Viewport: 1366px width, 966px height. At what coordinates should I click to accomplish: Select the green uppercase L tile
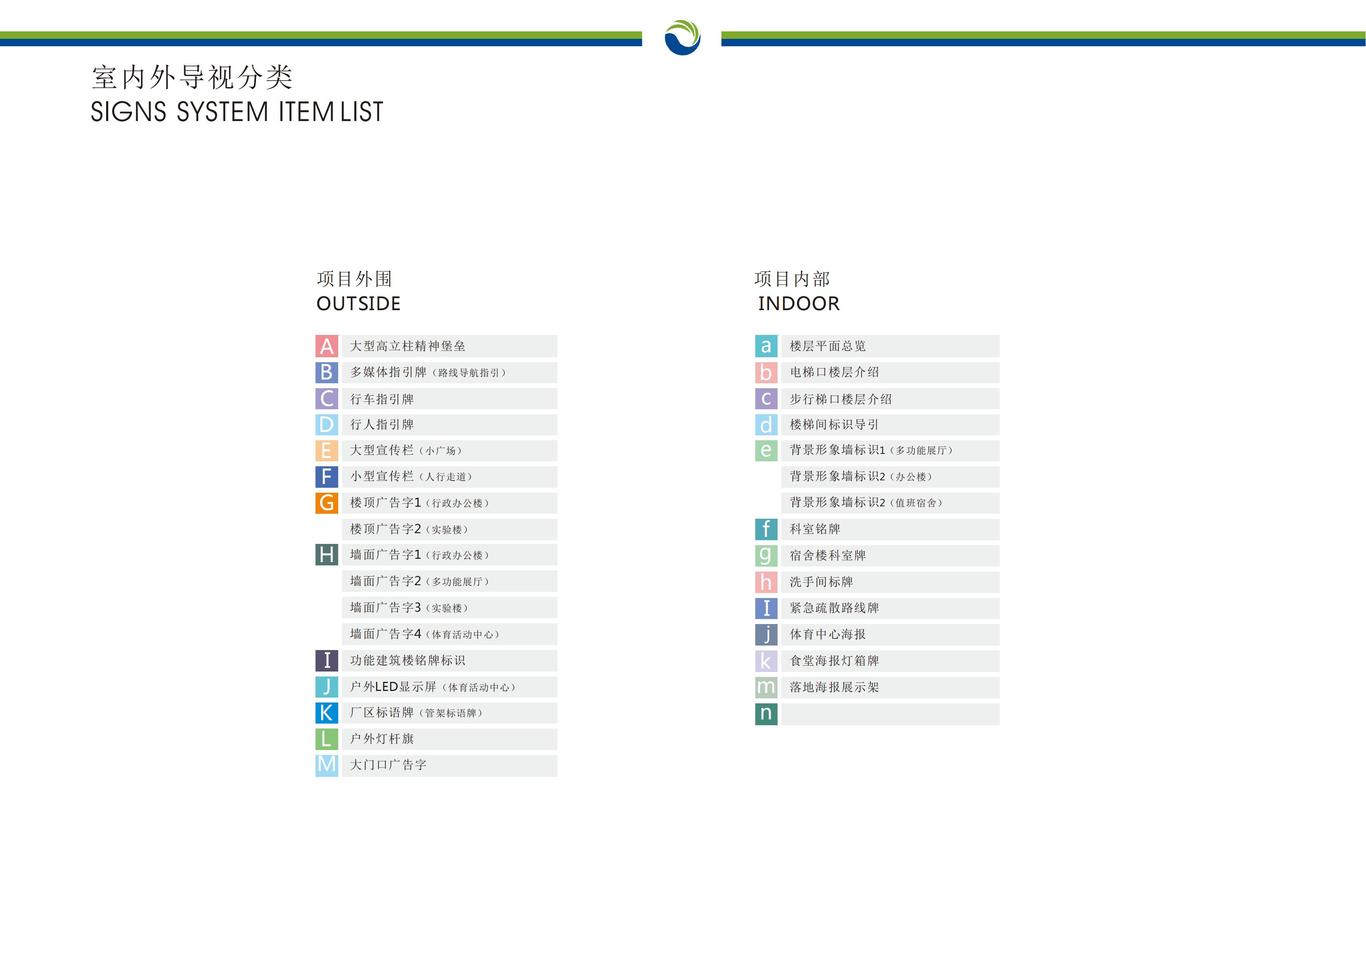click(326, 738)
